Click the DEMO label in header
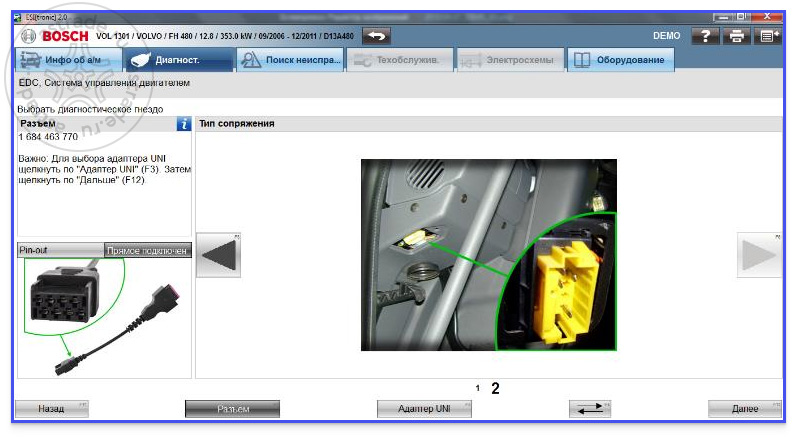Viewport: 799px width, 437px height. (667, 36)
